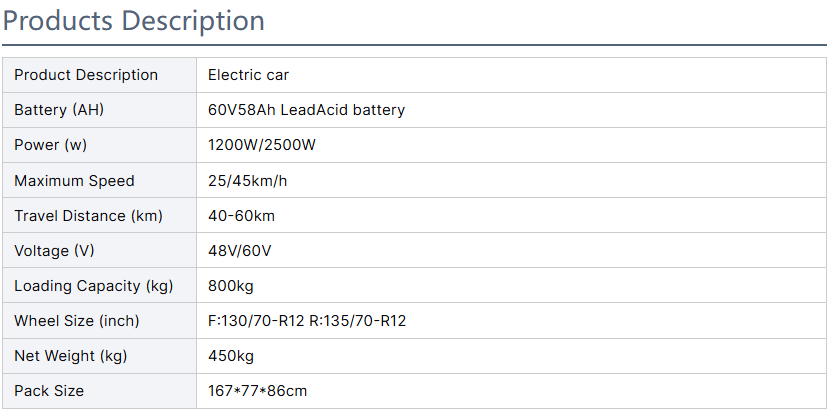Click the 800kg loading value
829x417 pixels.
231,286
